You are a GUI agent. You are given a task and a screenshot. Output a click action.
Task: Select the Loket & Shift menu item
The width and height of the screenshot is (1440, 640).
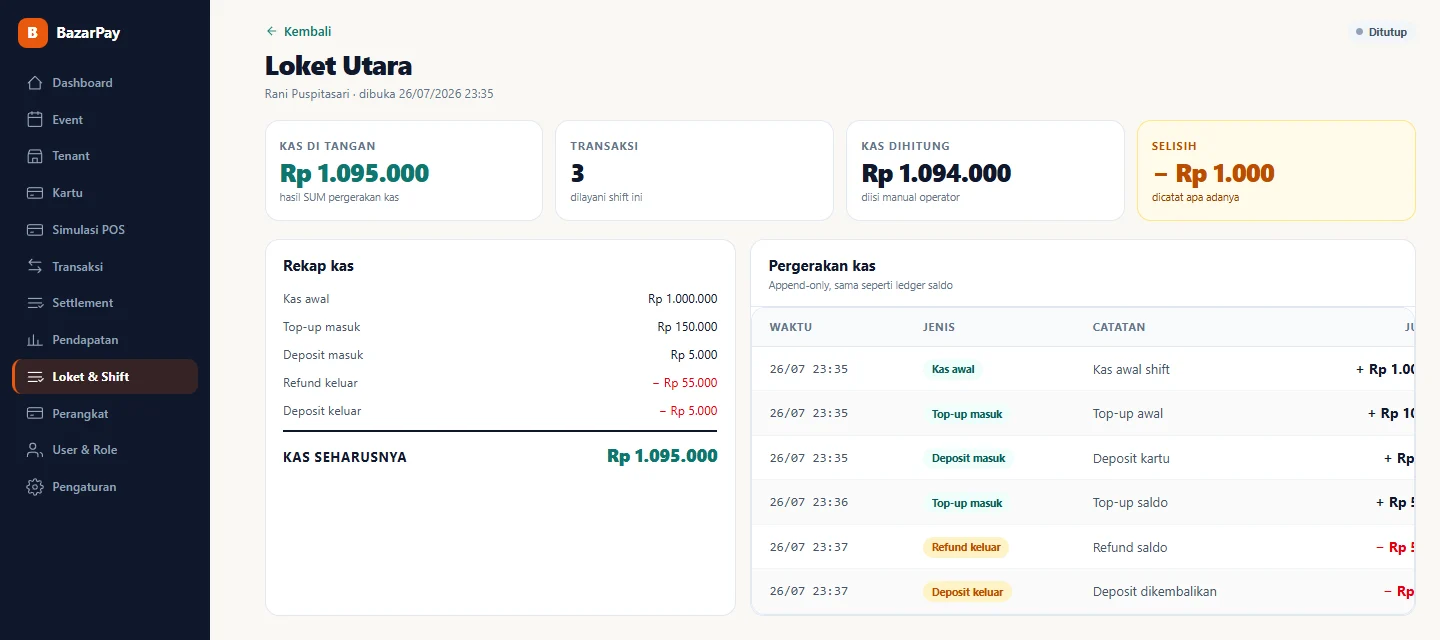point(105,377)
